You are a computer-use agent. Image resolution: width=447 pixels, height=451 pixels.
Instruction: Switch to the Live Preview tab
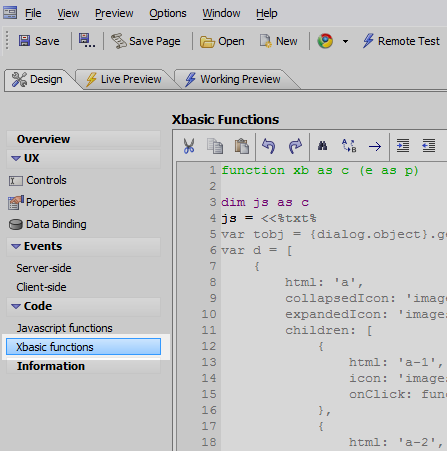[x=124, y=79]
